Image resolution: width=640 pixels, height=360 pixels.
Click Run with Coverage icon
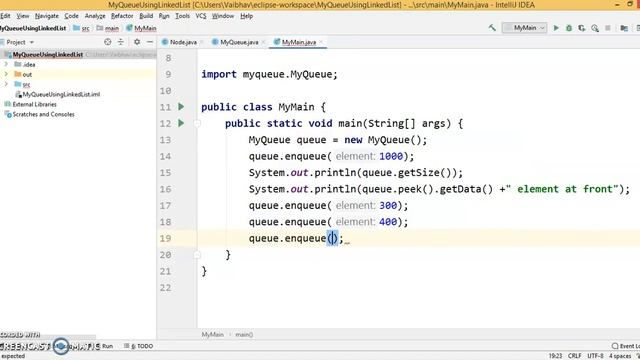click(x=582, y=28)
